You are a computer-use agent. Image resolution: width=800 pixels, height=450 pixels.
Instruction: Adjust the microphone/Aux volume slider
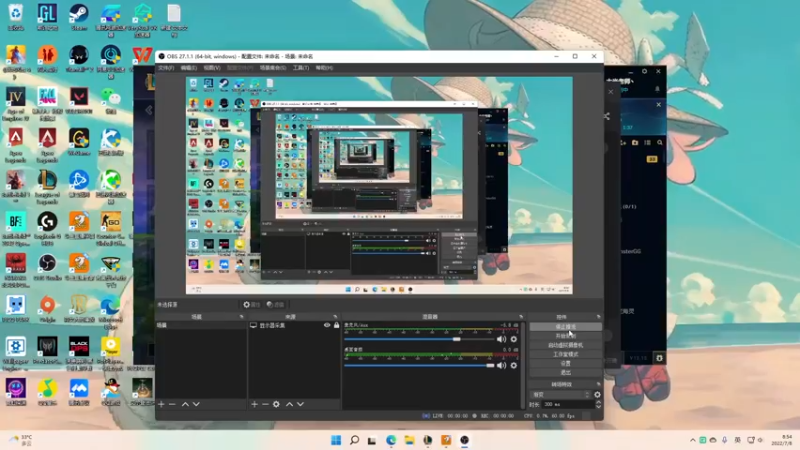coord(419,339)
